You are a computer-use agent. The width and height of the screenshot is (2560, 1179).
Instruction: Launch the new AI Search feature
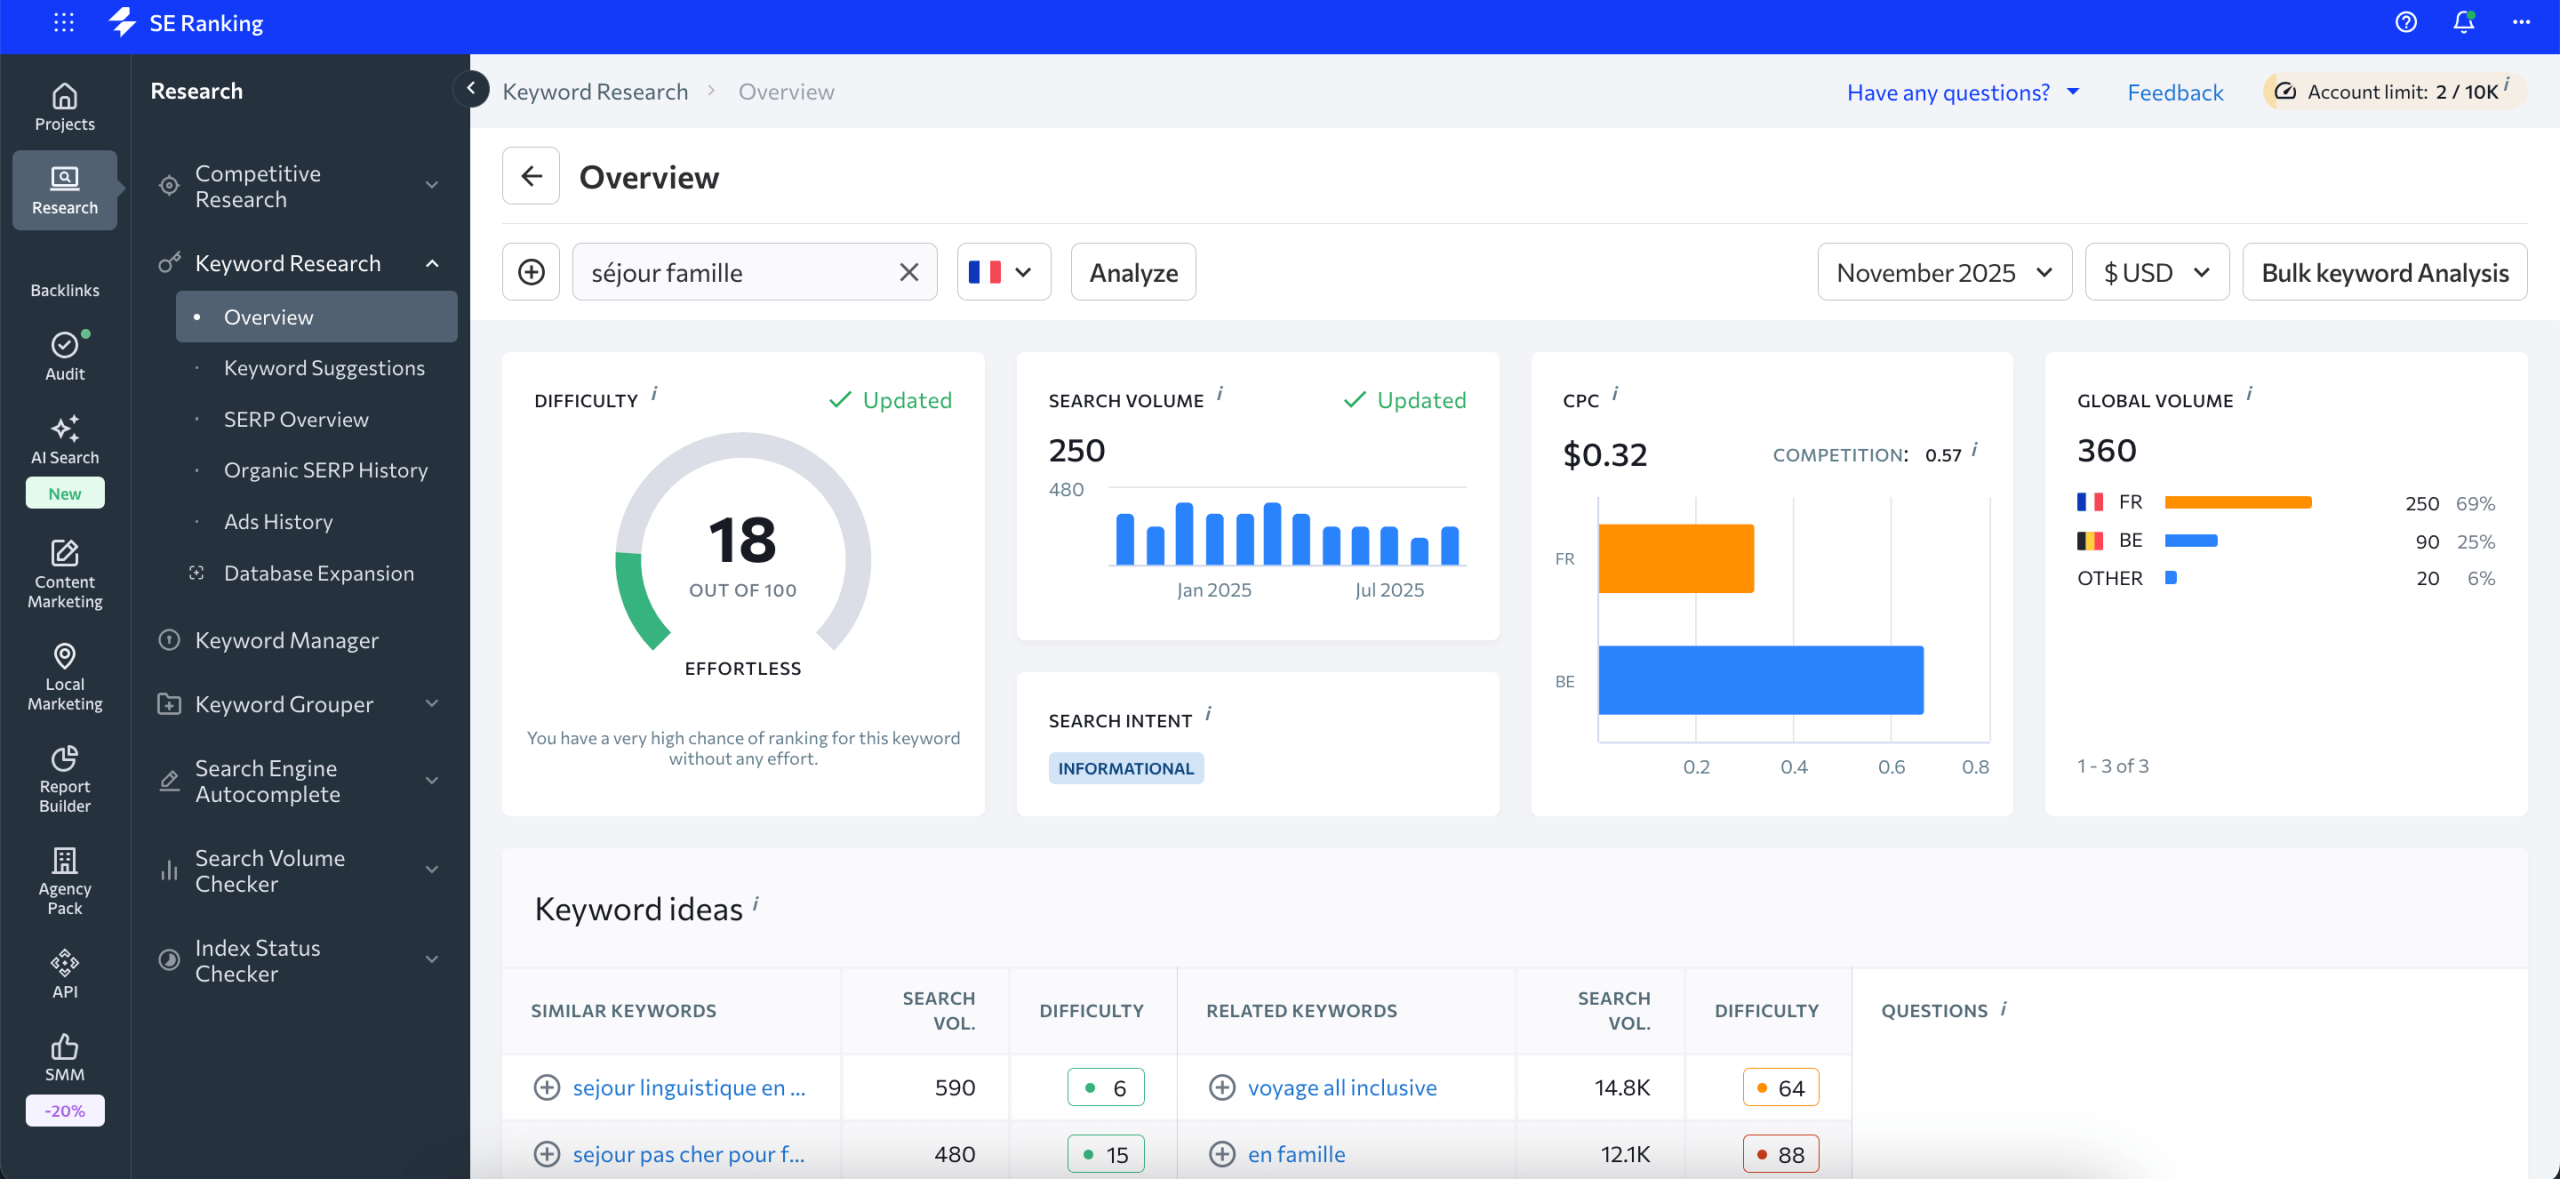(64, 440)
